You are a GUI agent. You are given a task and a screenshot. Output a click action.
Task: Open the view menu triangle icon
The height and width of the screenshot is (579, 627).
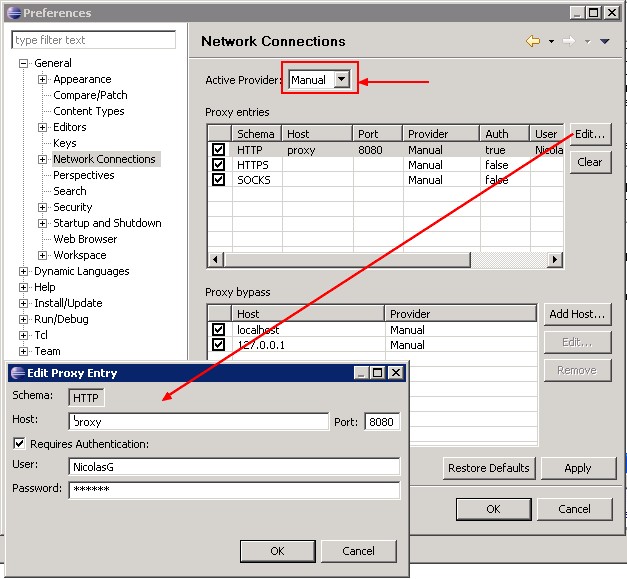coord(604,41)
